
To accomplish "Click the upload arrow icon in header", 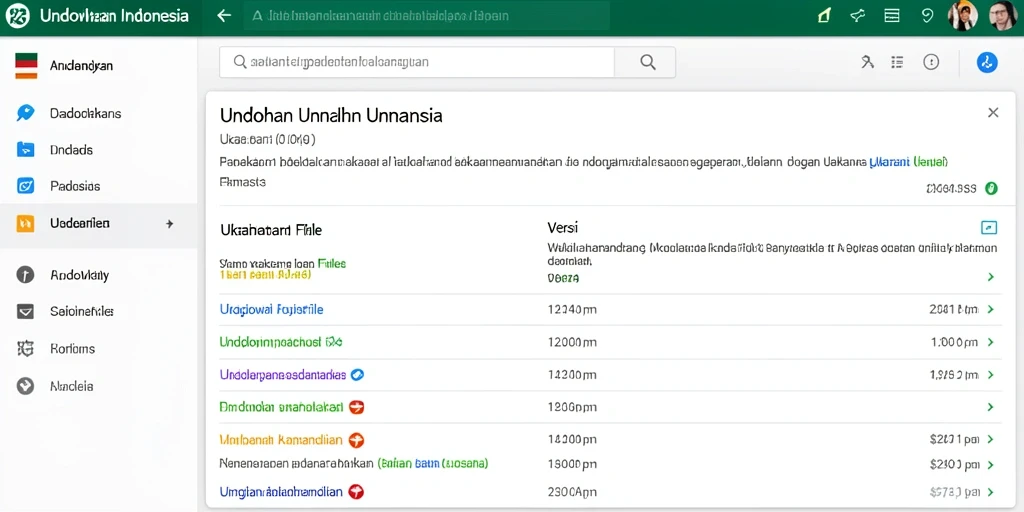I will tap(824, 16).
